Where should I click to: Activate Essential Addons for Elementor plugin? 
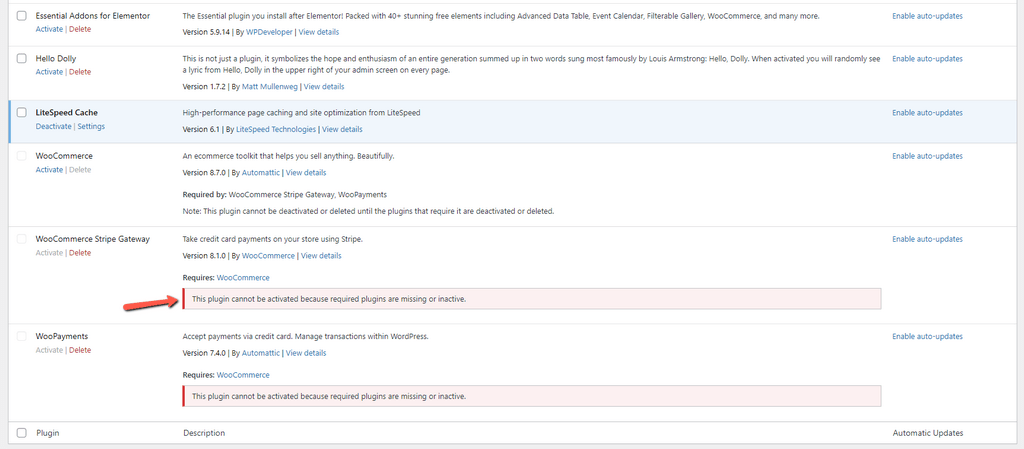coord(49,29)
